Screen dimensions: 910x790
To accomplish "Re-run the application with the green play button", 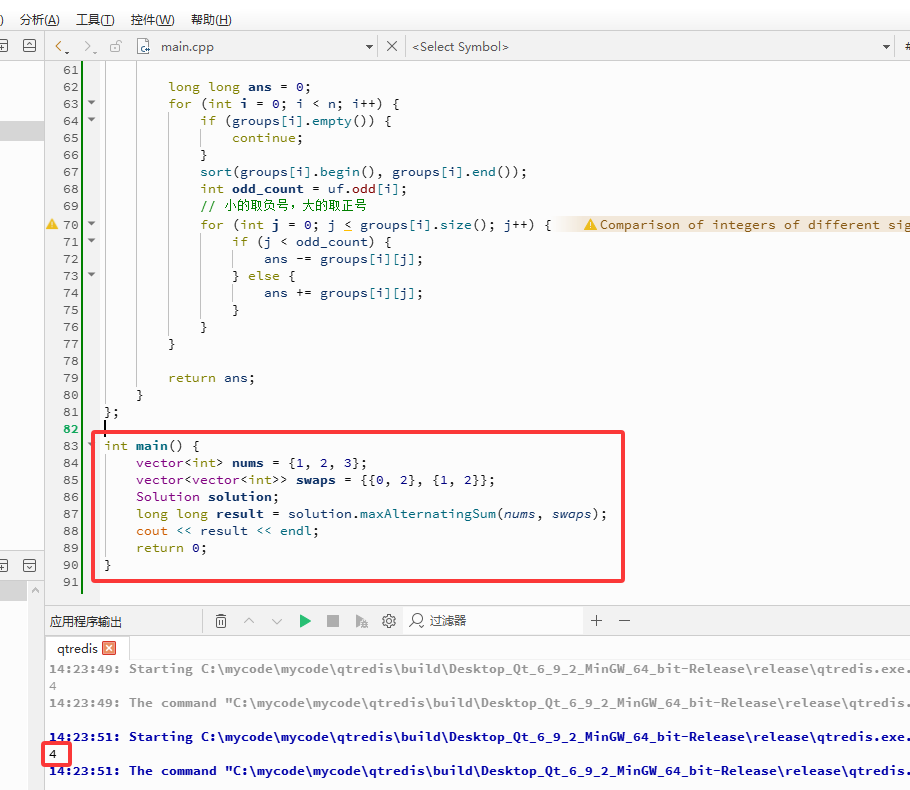I will [x=305, y=621].
